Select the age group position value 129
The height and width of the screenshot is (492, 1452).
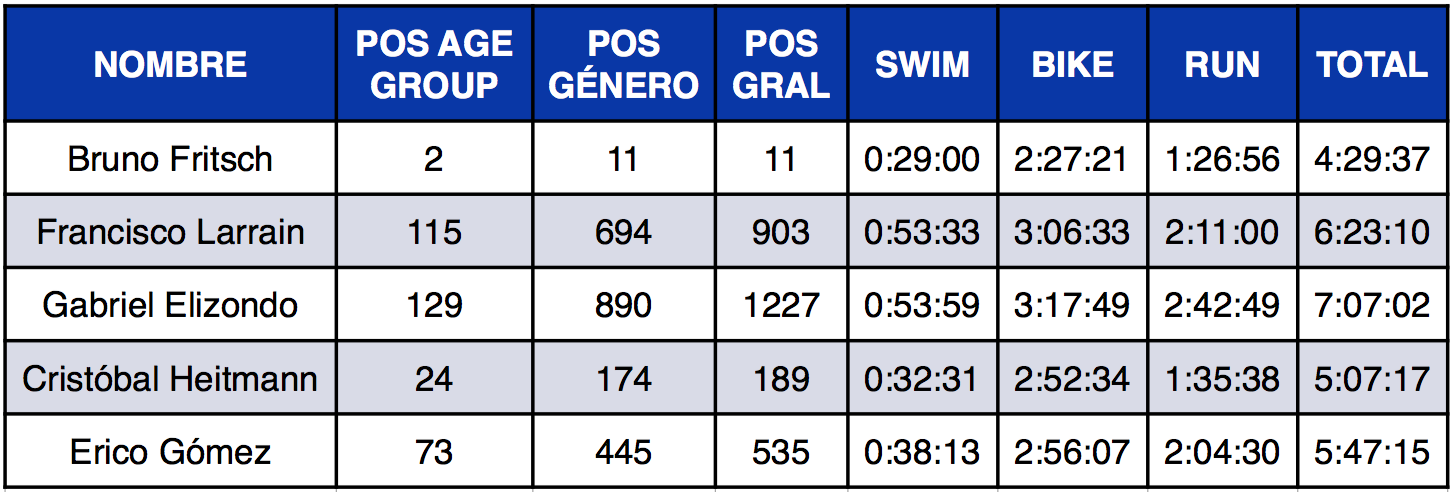pyautogui.click(x=434, y=305)
